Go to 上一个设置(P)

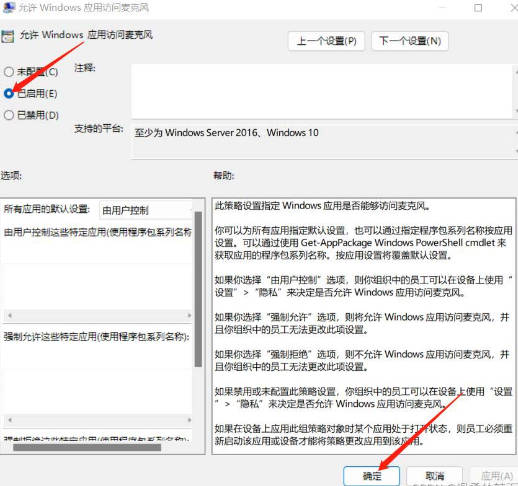pyautogui.click(x=326, y=41)
